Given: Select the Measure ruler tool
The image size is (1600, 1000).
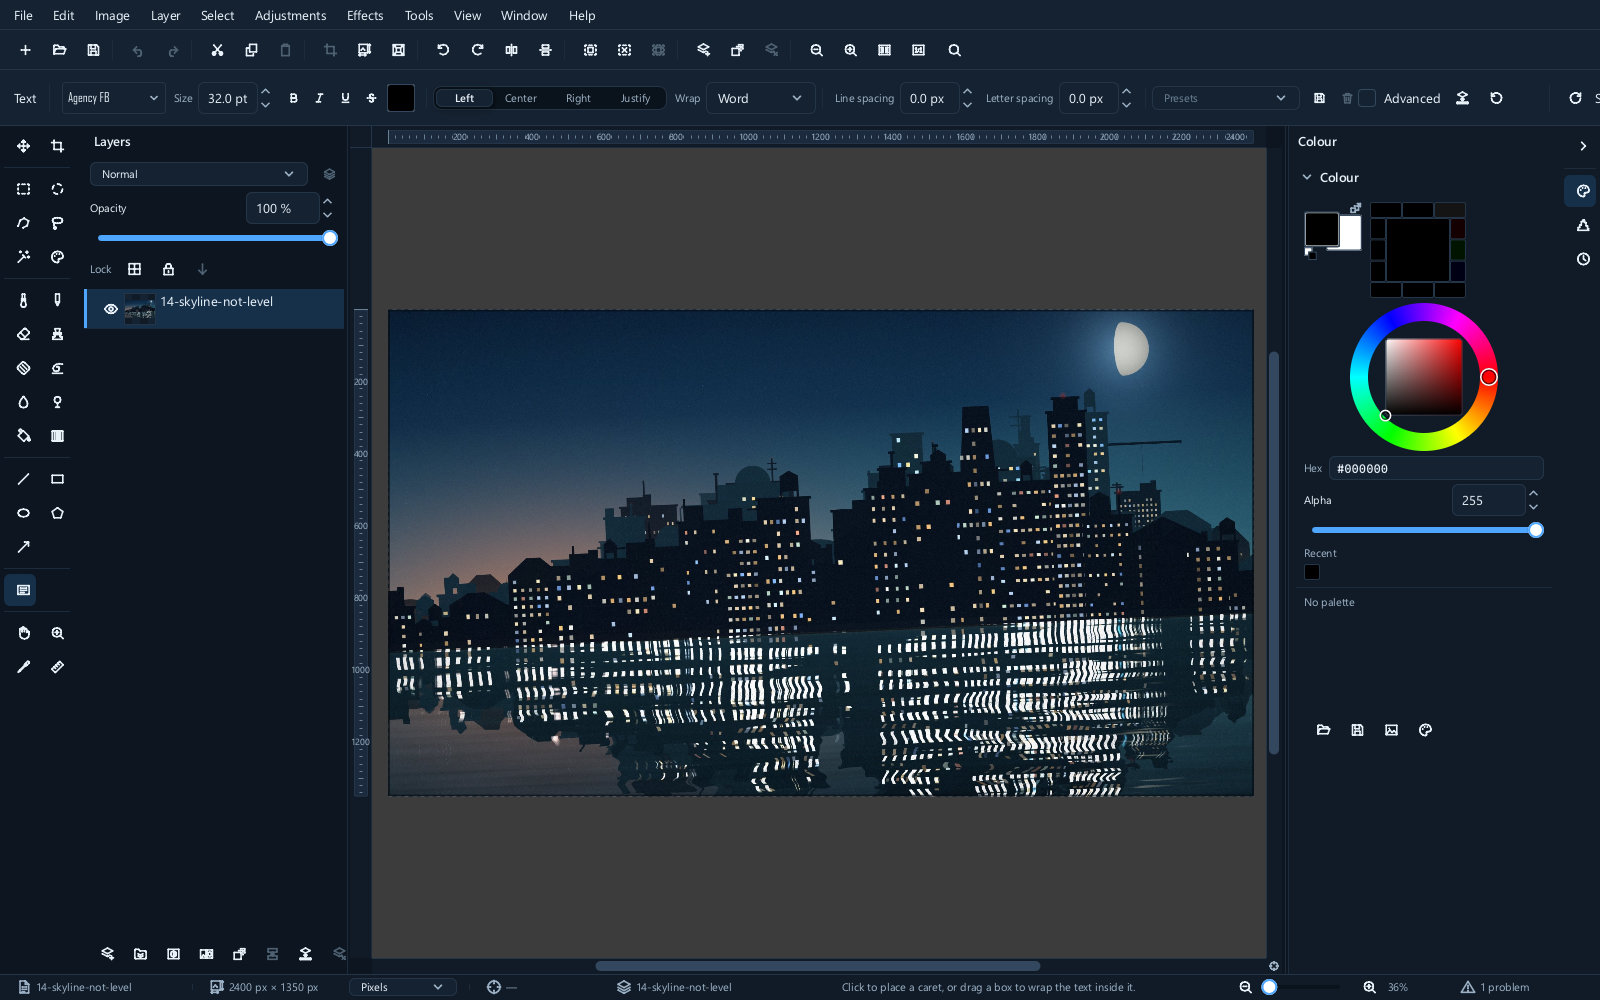Looking at the screenshot, I should tap(57, 667).
